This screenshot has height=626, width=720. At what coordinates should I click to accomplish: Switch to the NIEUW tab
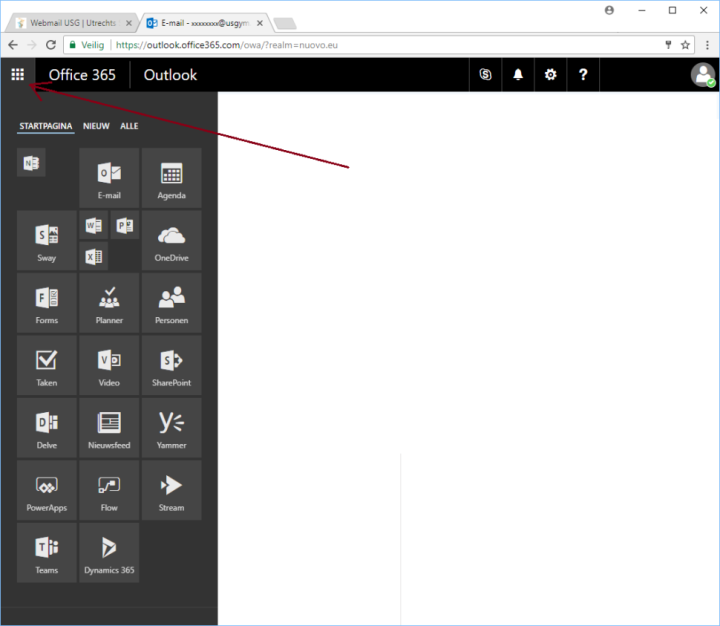[x=96, y=126]
